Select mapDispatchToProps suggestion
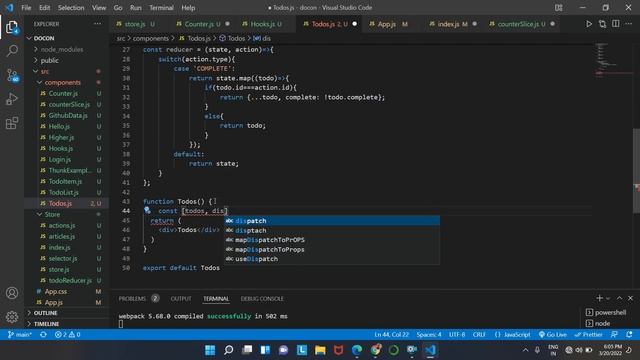 pos(332,249)
